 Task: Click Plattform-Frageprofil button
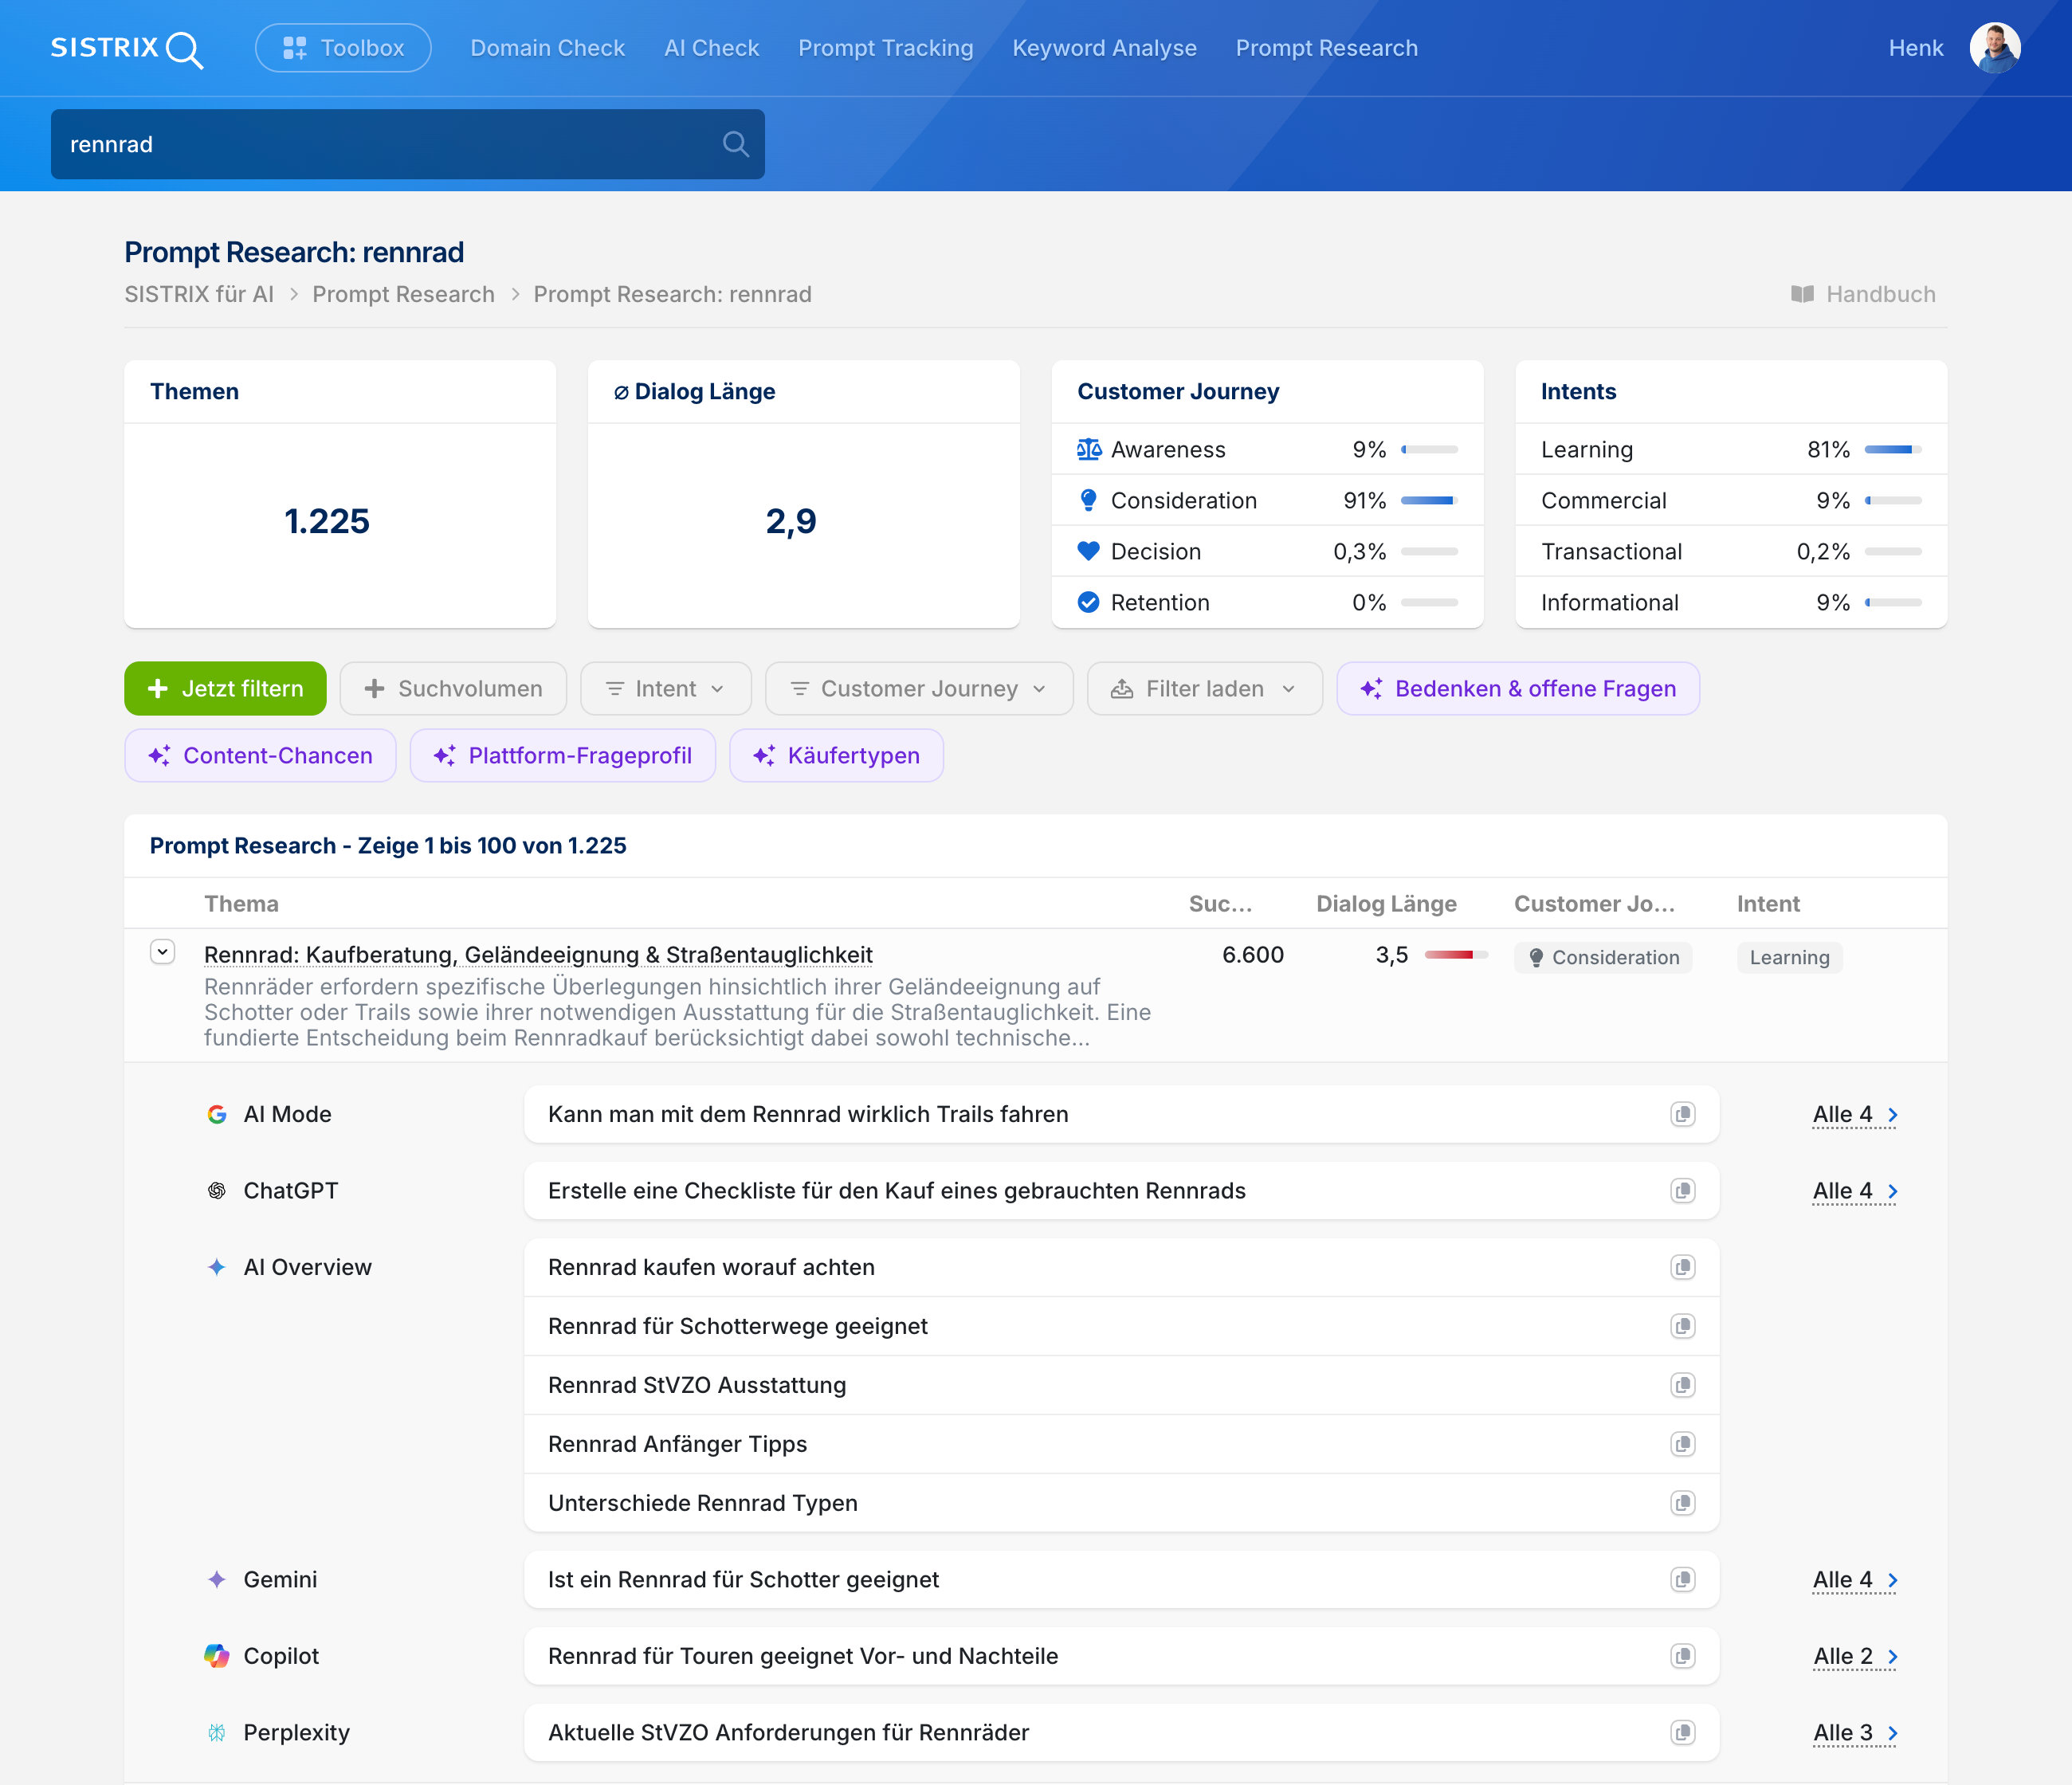(562, 756)
